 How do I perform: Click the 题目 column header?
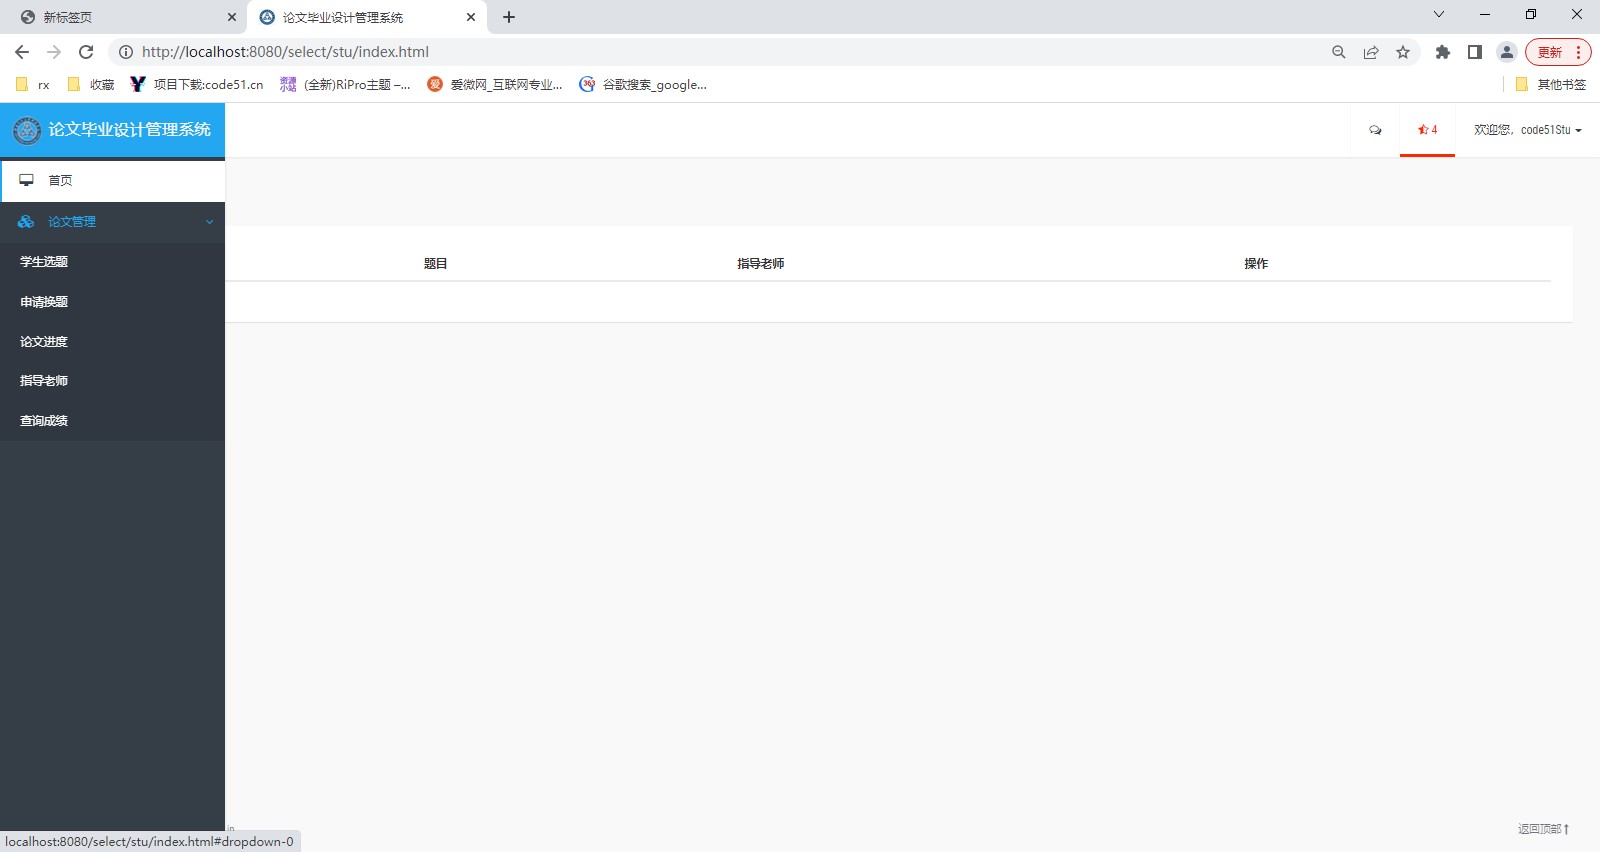435,264
